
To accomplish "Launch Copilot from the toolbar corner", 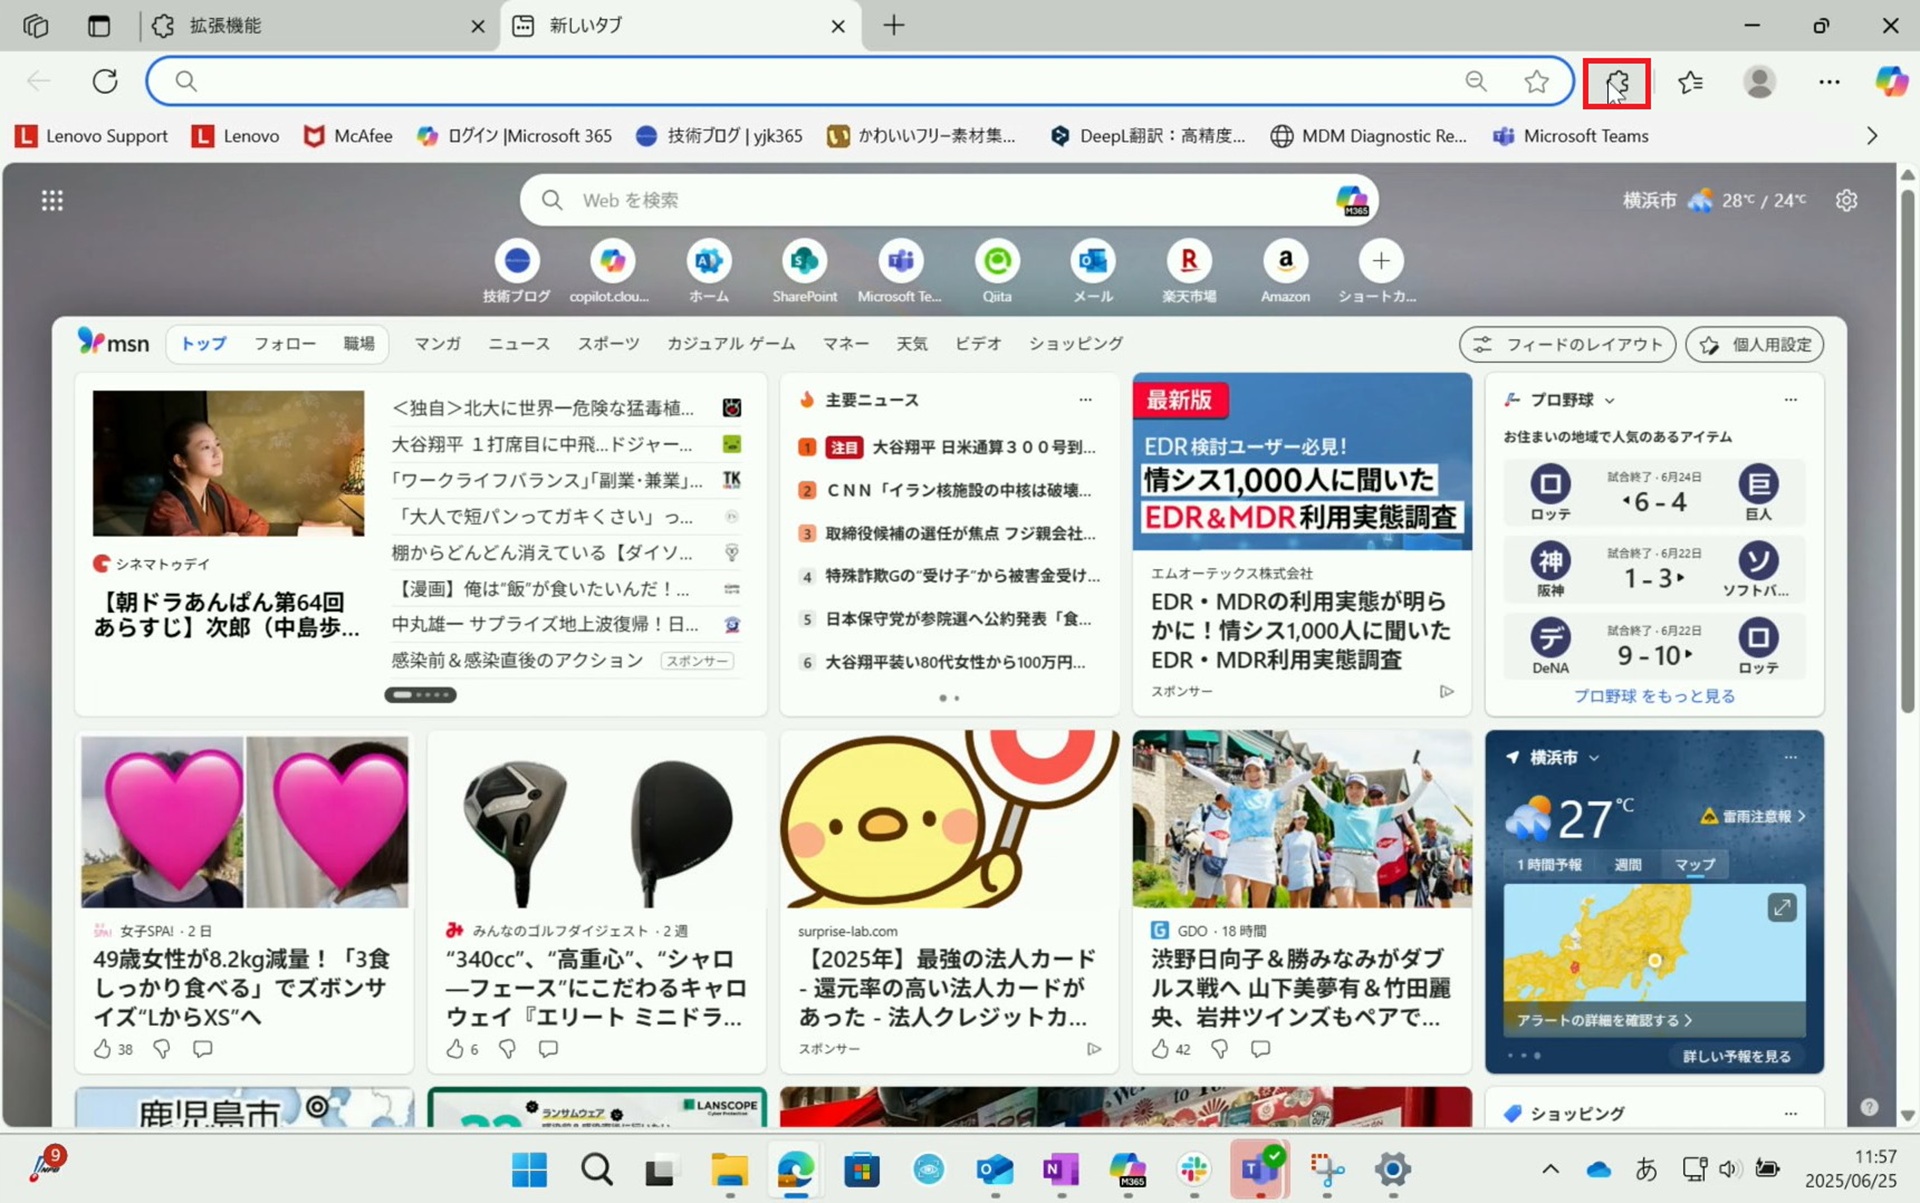I will click(x=1890, y=82).
